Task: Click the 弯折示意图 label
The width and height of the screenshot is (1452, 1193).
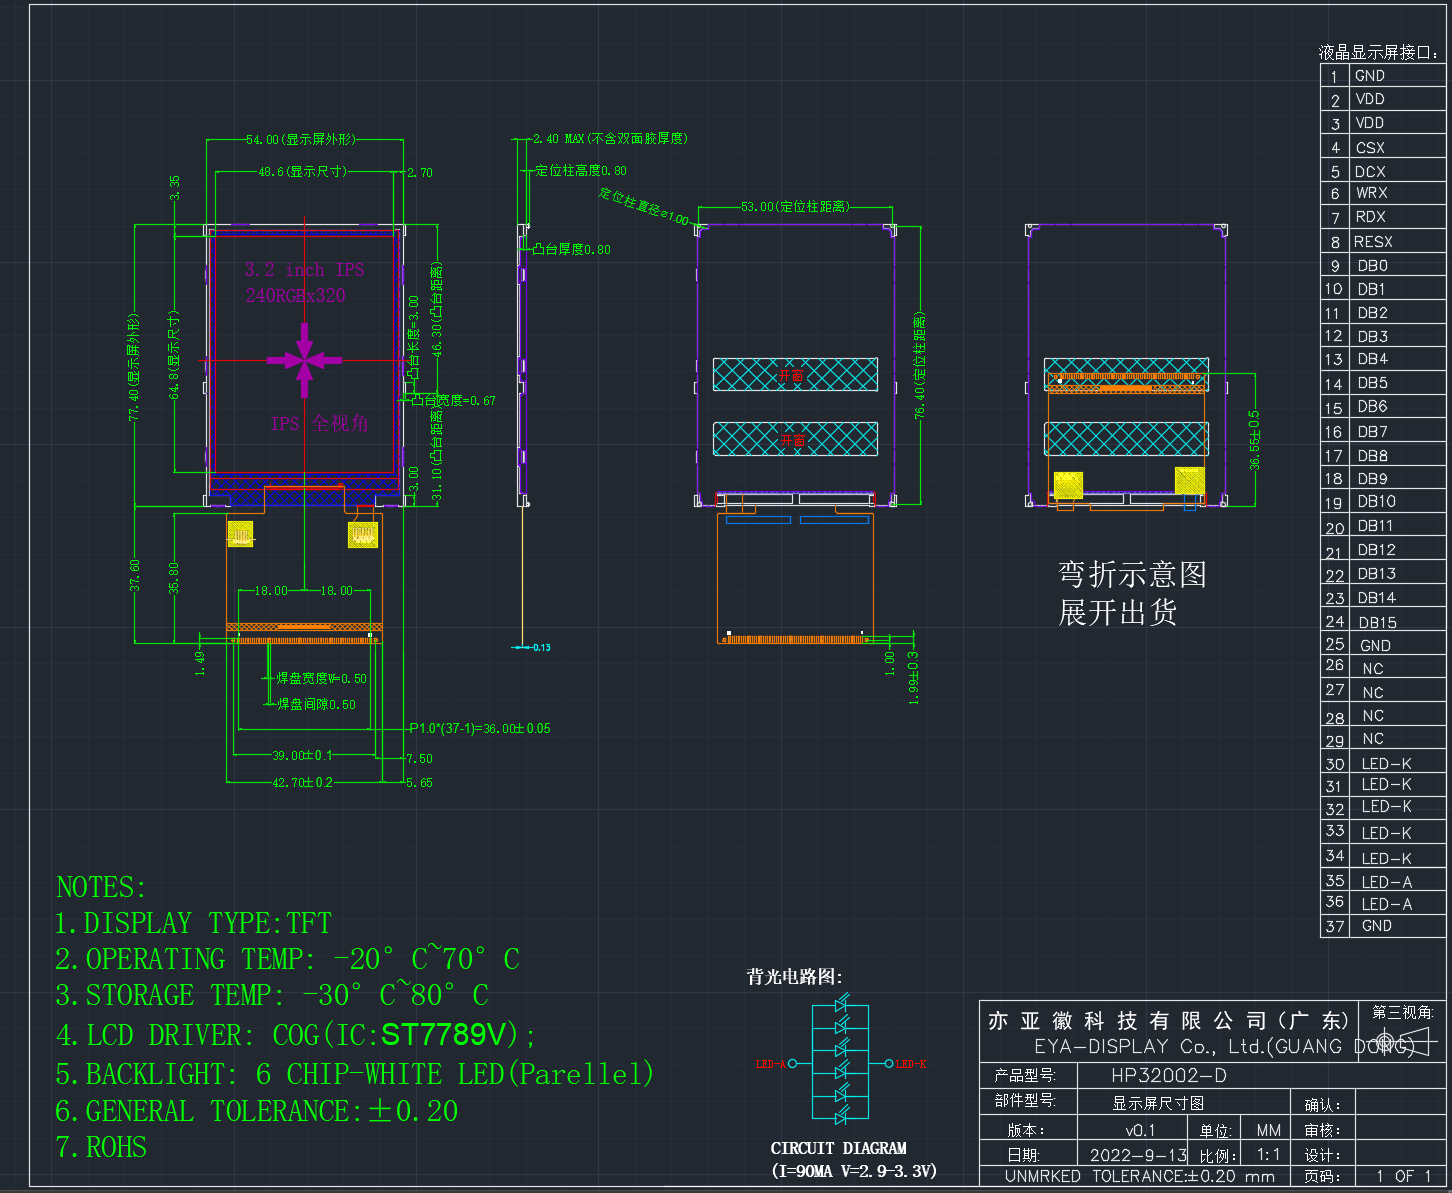Action: [x=1132, y=574]
